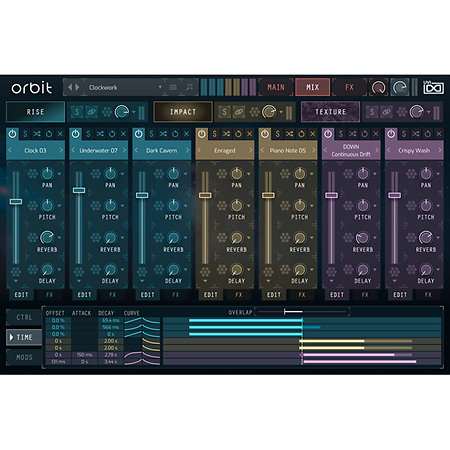Click the Pitch knob on Underwater 07
450x450 pixels.
tap(110, 205)
